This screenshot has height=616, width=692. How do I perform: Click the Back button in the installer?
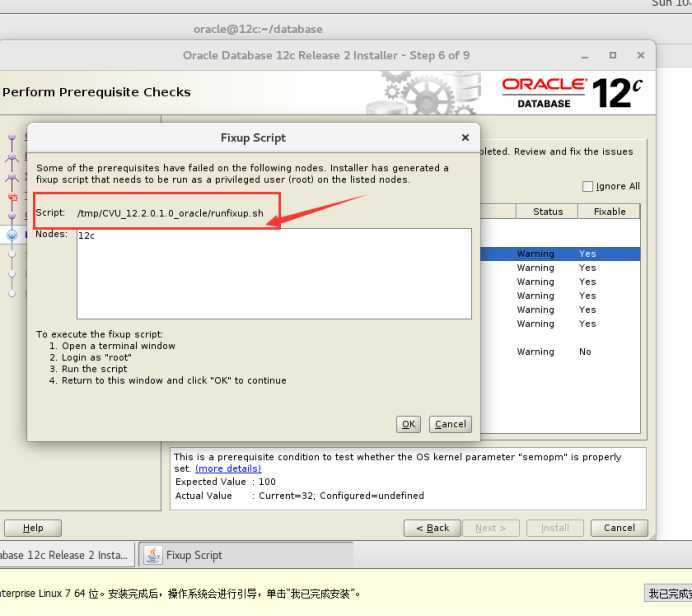pos(432,528)
